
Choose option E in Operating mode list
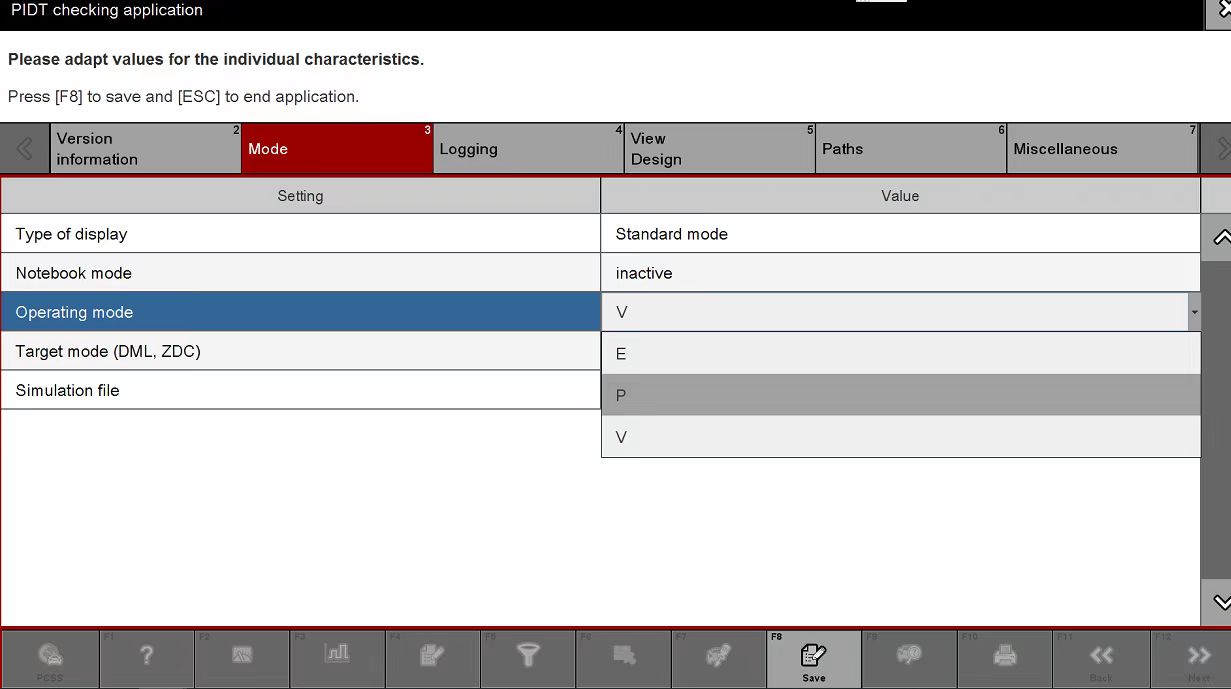pos(900,354)
